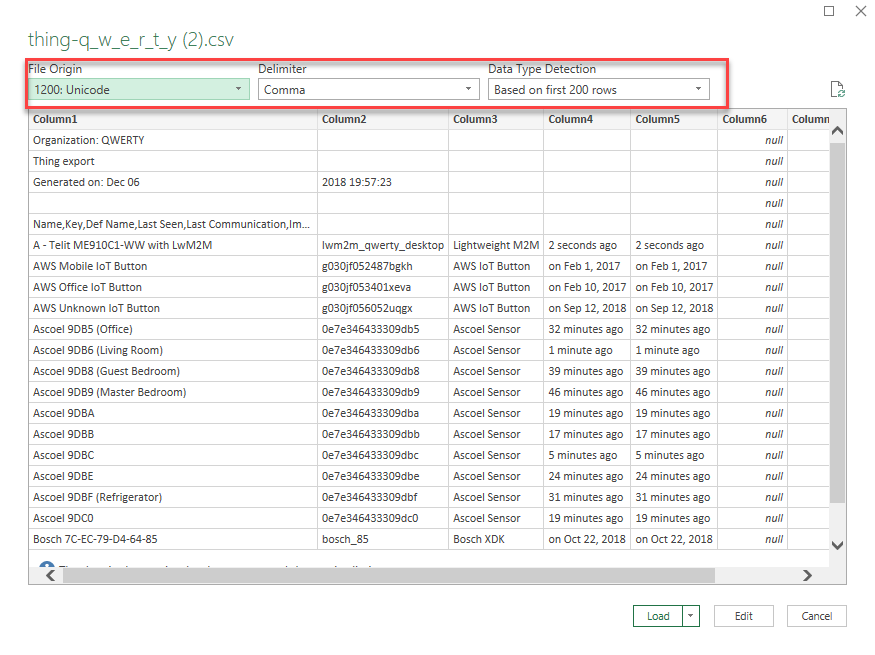Cancel the import dialog
The width and height of the screenshot is (875, 655).
(x=817, y=616)
